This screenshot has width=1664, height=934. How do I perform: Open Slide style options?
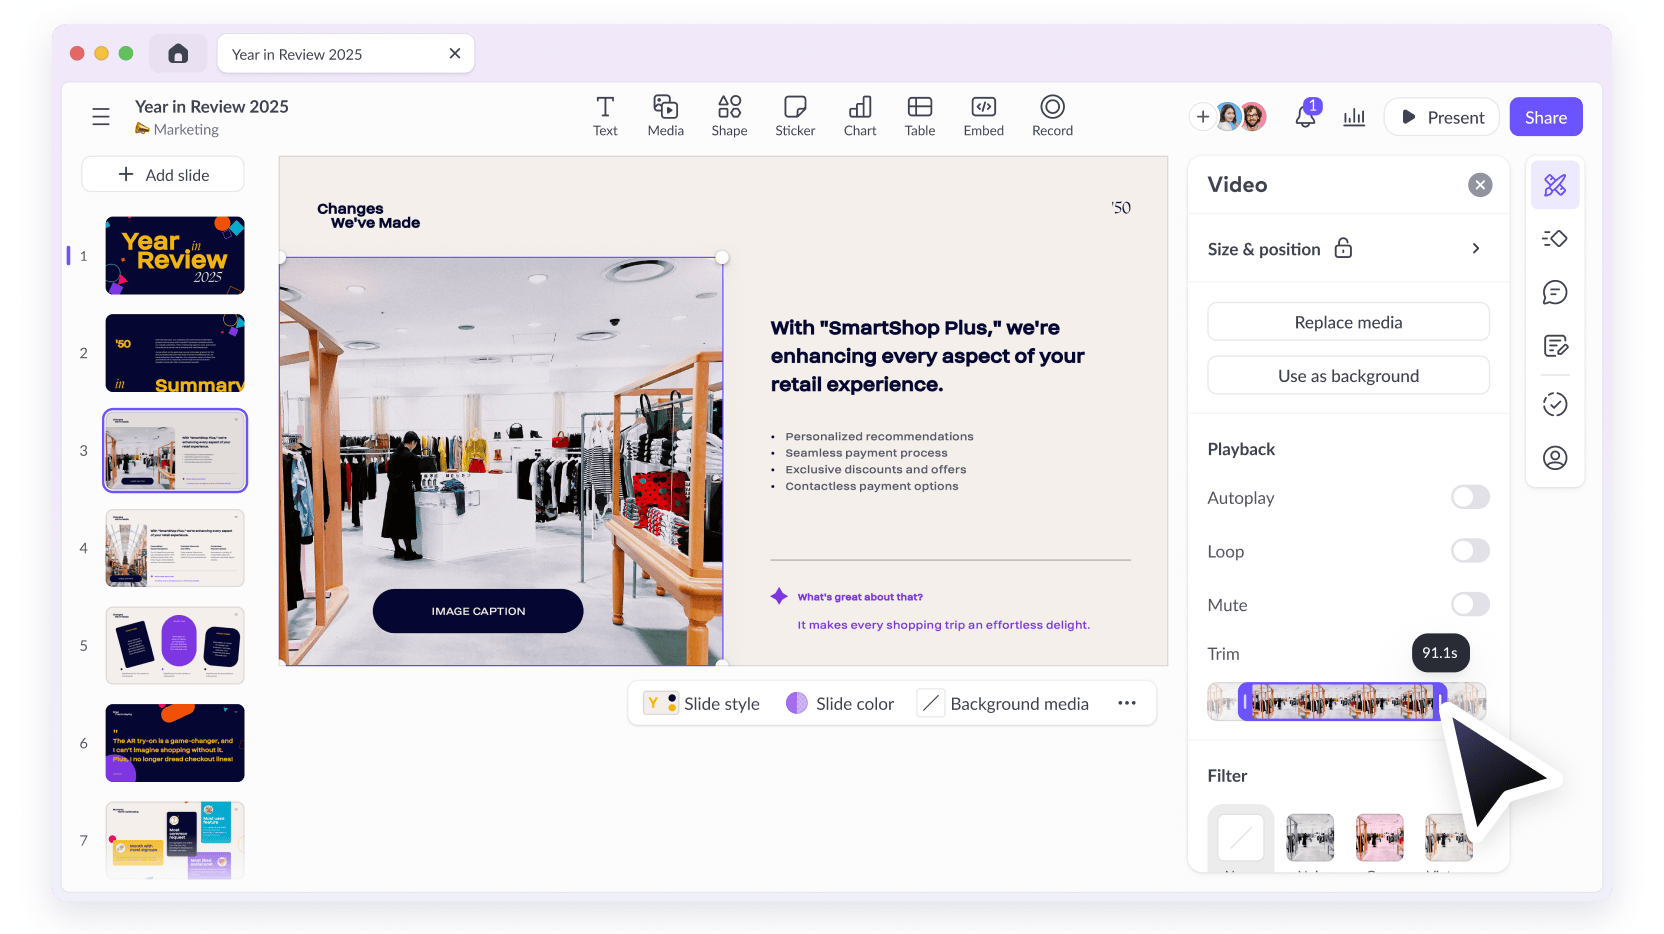coord(701,704)
